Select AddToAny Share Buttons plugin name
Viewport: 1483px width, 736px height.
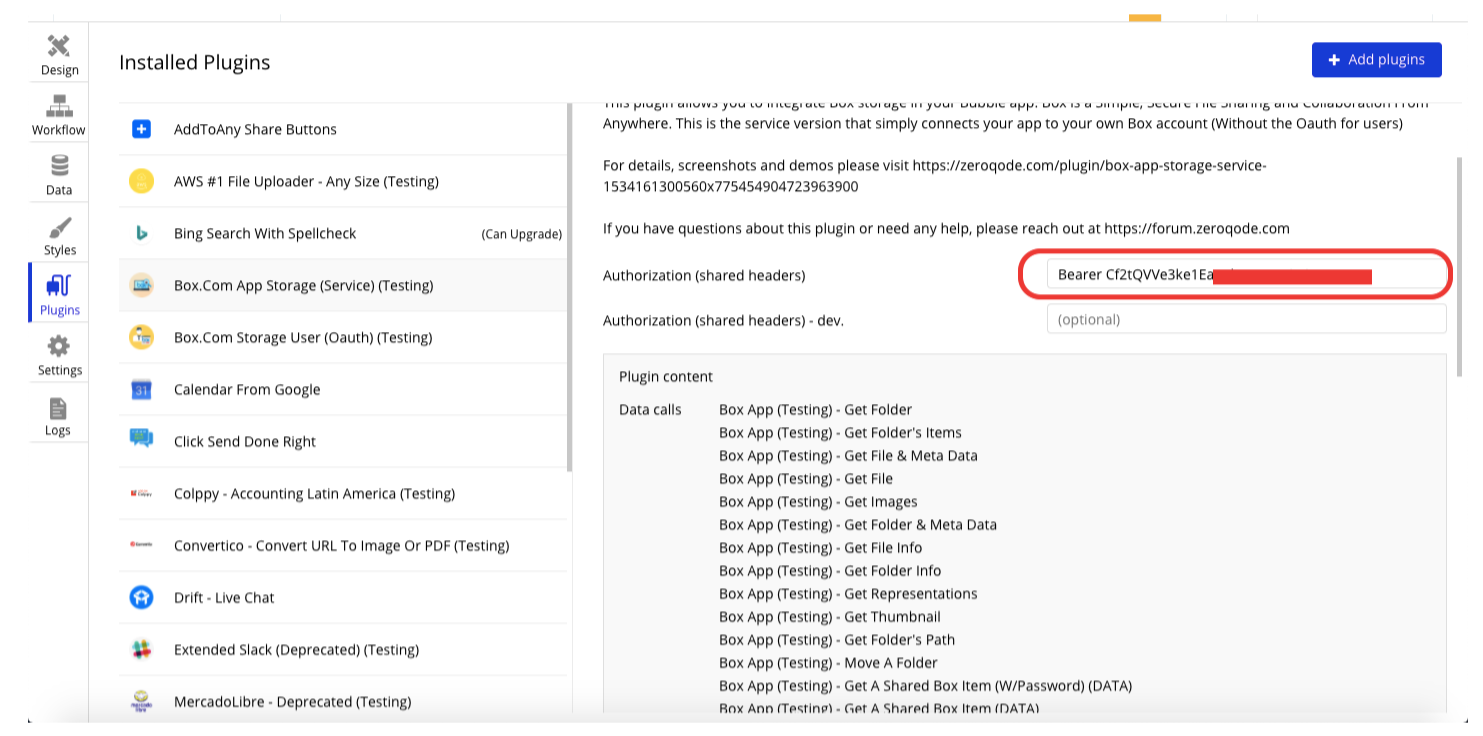pyautogui.click(x=255, y=129)
